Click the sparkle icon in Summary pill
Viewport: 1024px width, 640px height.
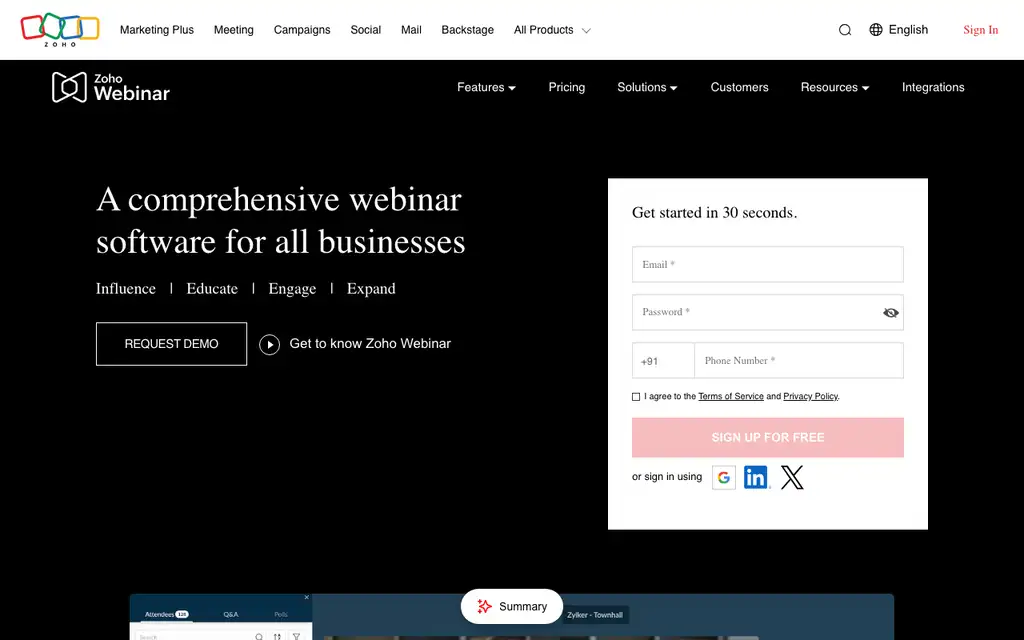coord(484,607)
